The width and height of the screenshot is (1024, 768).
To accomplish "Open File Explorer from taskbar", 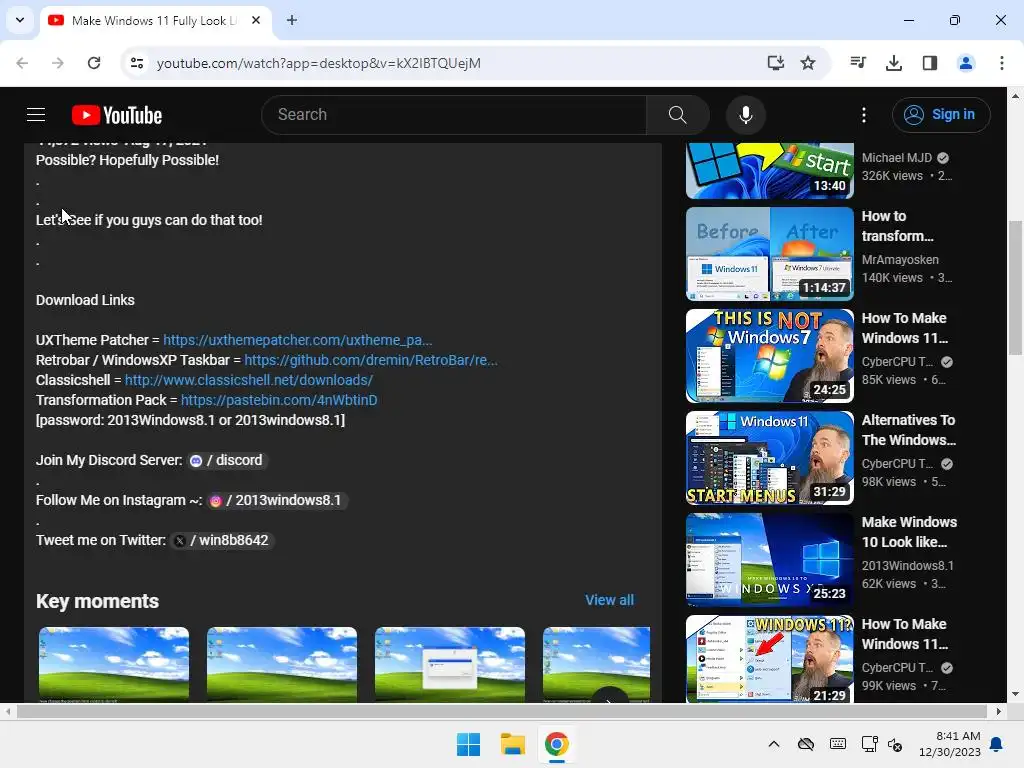I will click(513, 744).
